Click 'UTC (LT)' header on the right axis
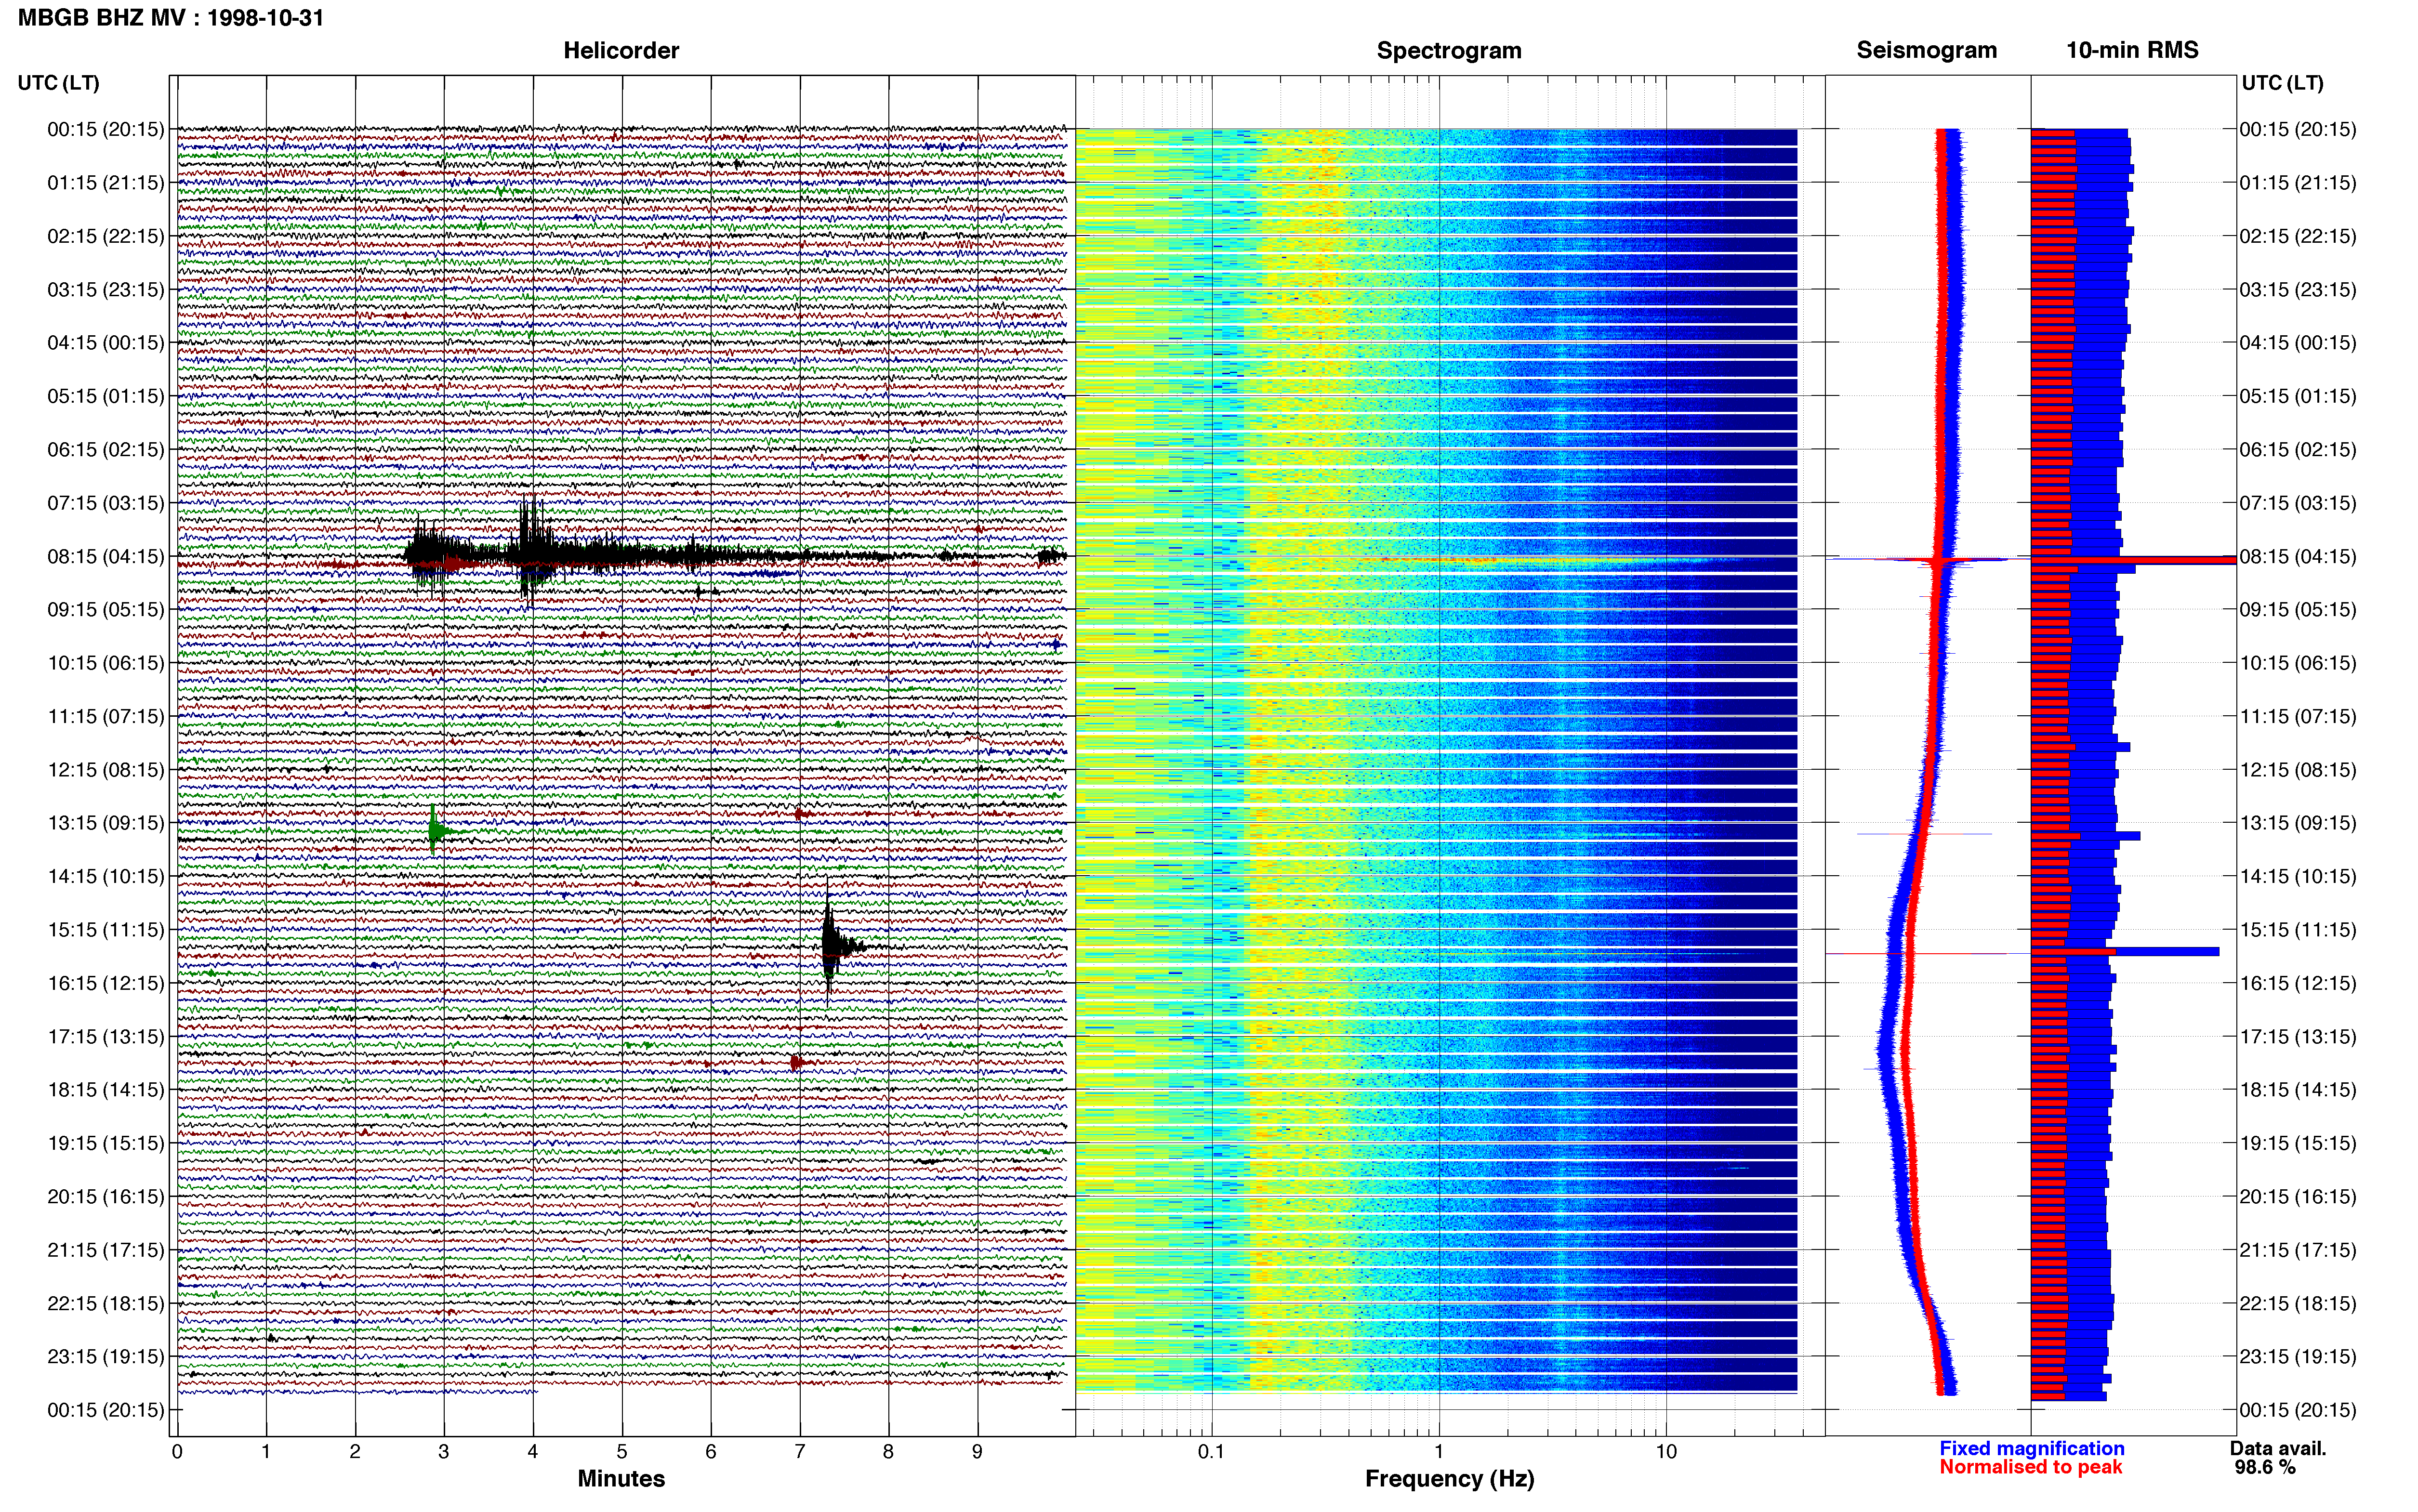The image size is (2418, 1512). click(x=2282, y=83)
